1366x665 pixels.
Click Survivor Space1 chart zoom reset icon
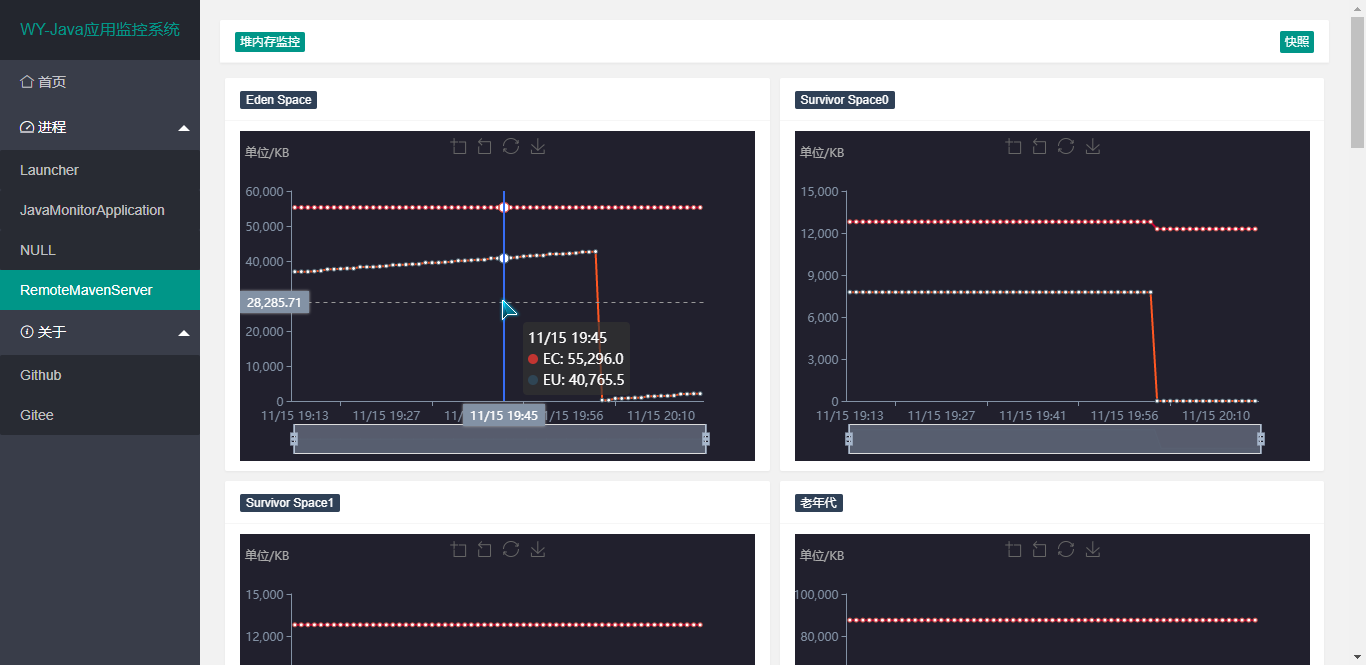pos(485,550)
